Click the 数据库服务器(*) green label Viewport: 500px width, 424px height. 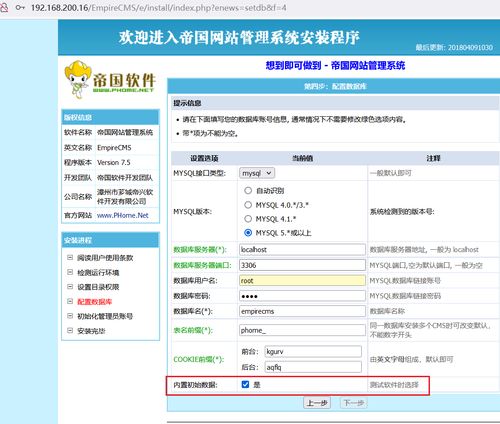200,249
